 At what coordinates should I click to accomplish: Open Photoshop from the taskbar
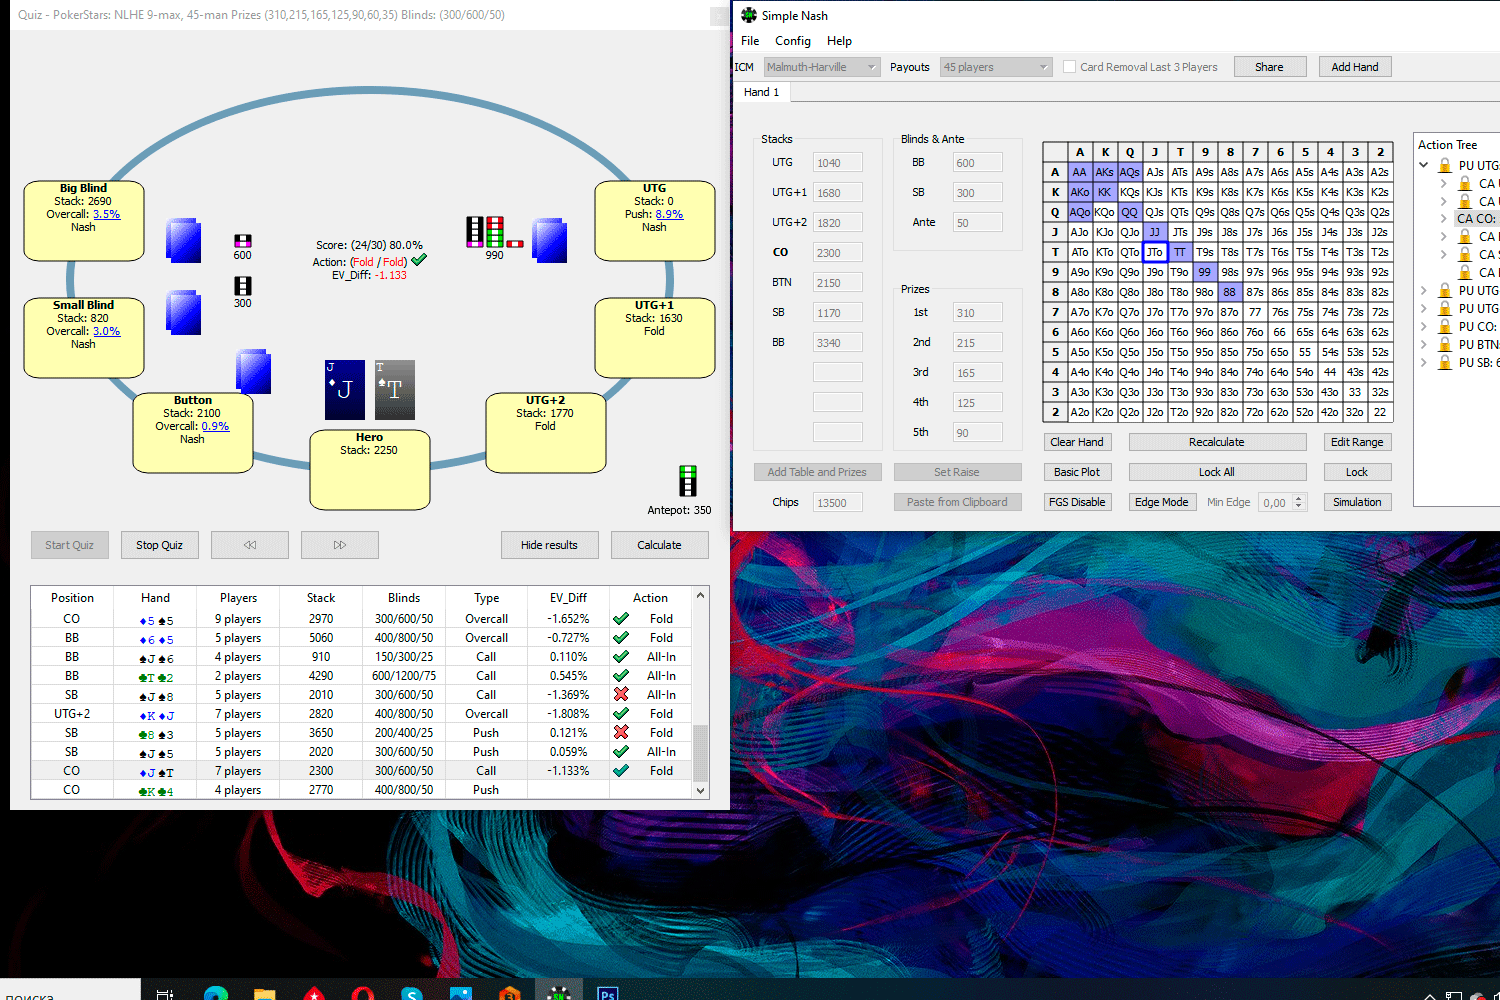(x=607, y=993)
